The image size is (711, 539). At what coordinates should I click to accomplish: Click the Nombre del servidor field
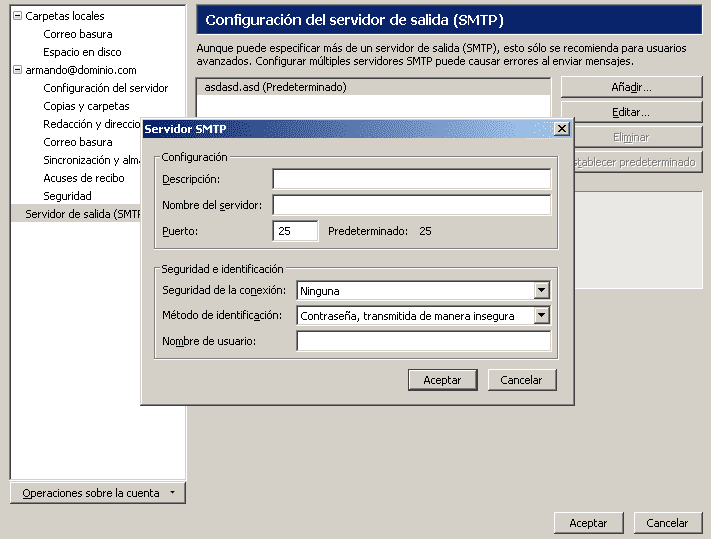pyautogui.click(x=411, y=205)
